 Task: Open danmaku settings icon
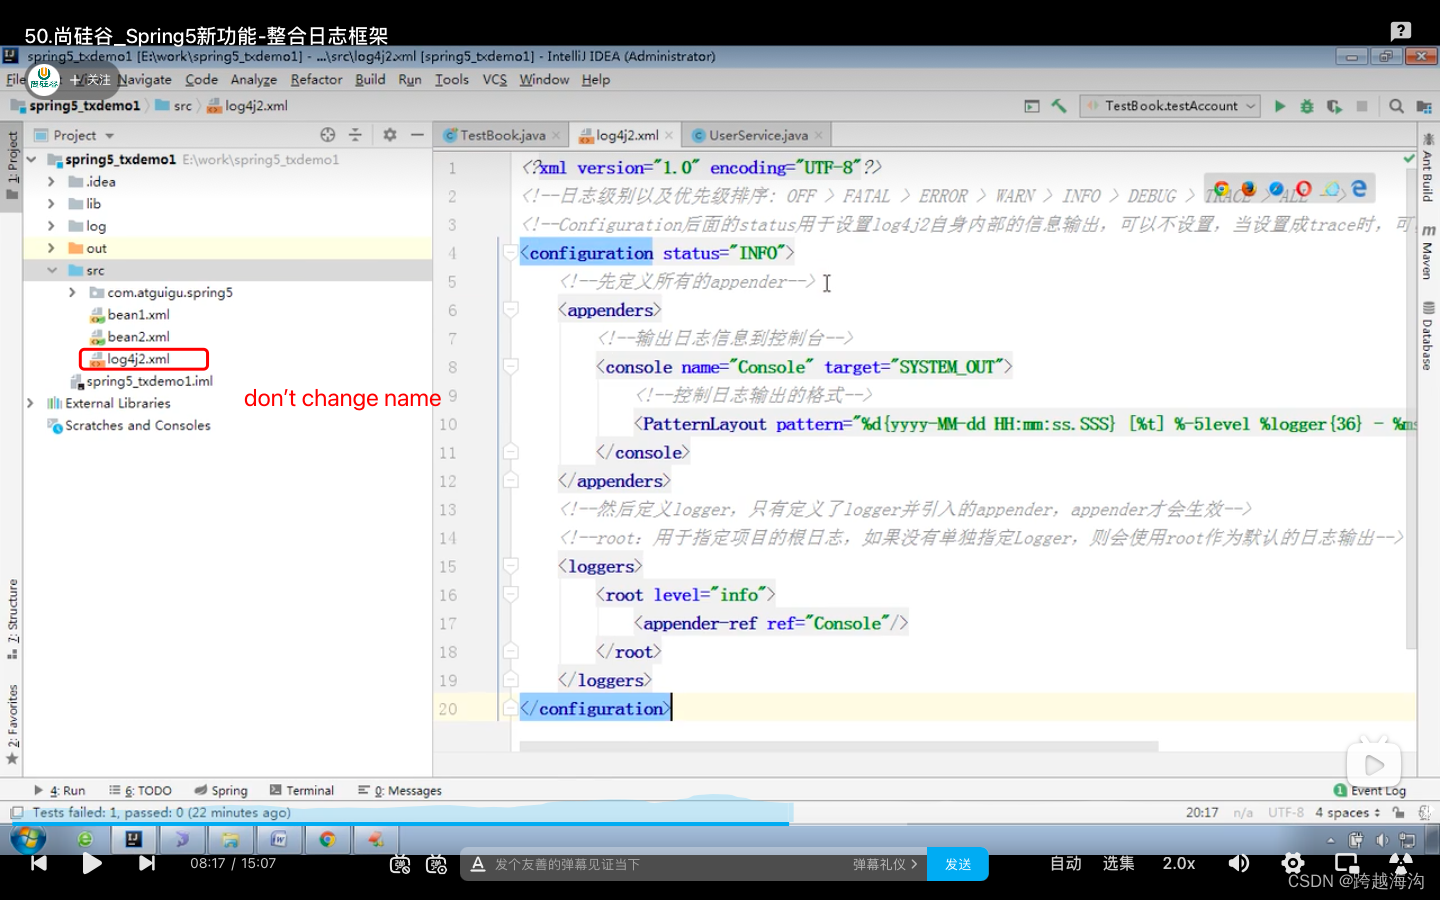(x=436, y=864)
